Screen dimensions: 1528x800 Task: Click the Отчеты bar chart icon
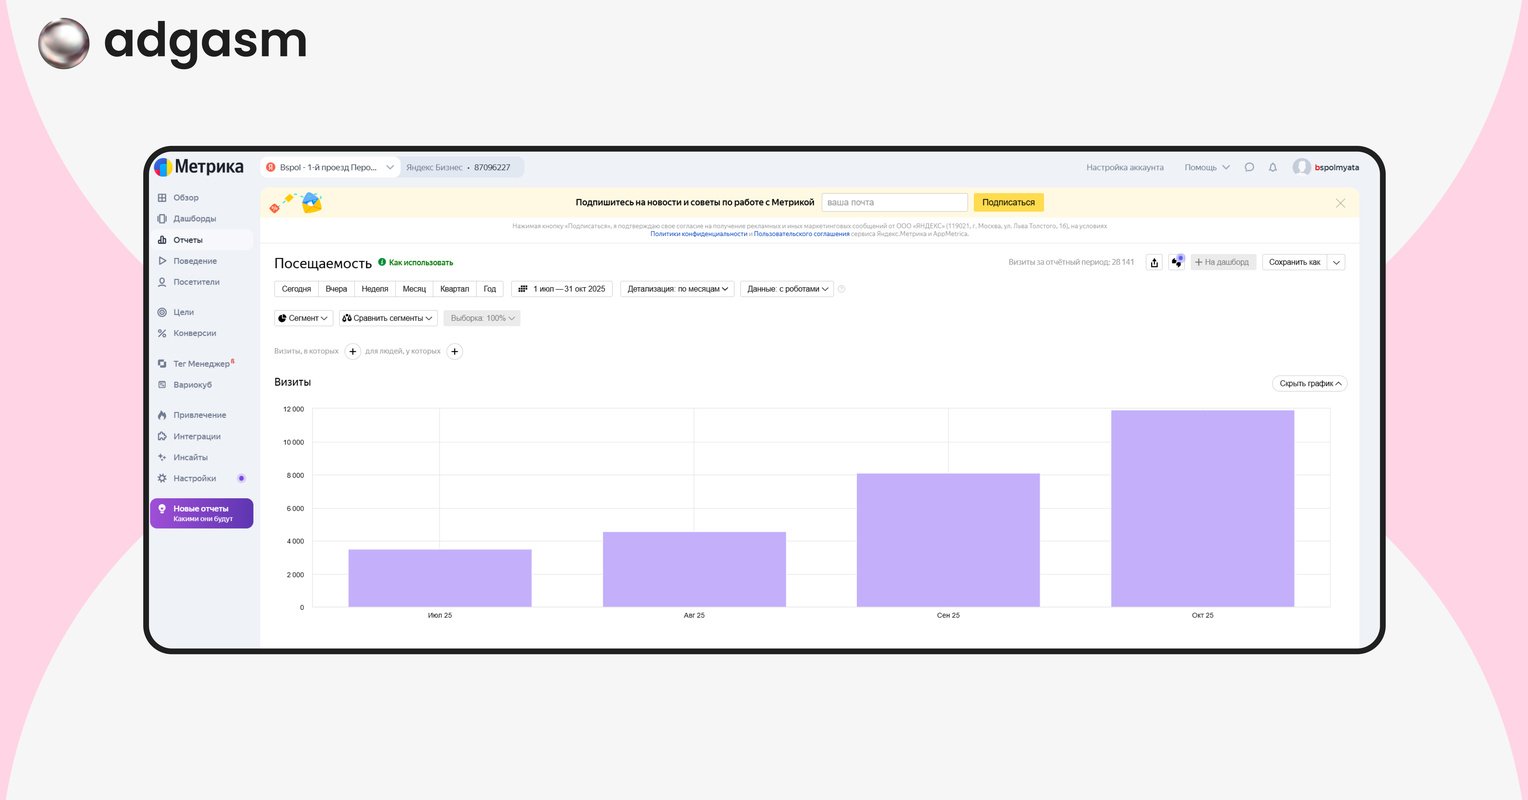tap(162, 240)
